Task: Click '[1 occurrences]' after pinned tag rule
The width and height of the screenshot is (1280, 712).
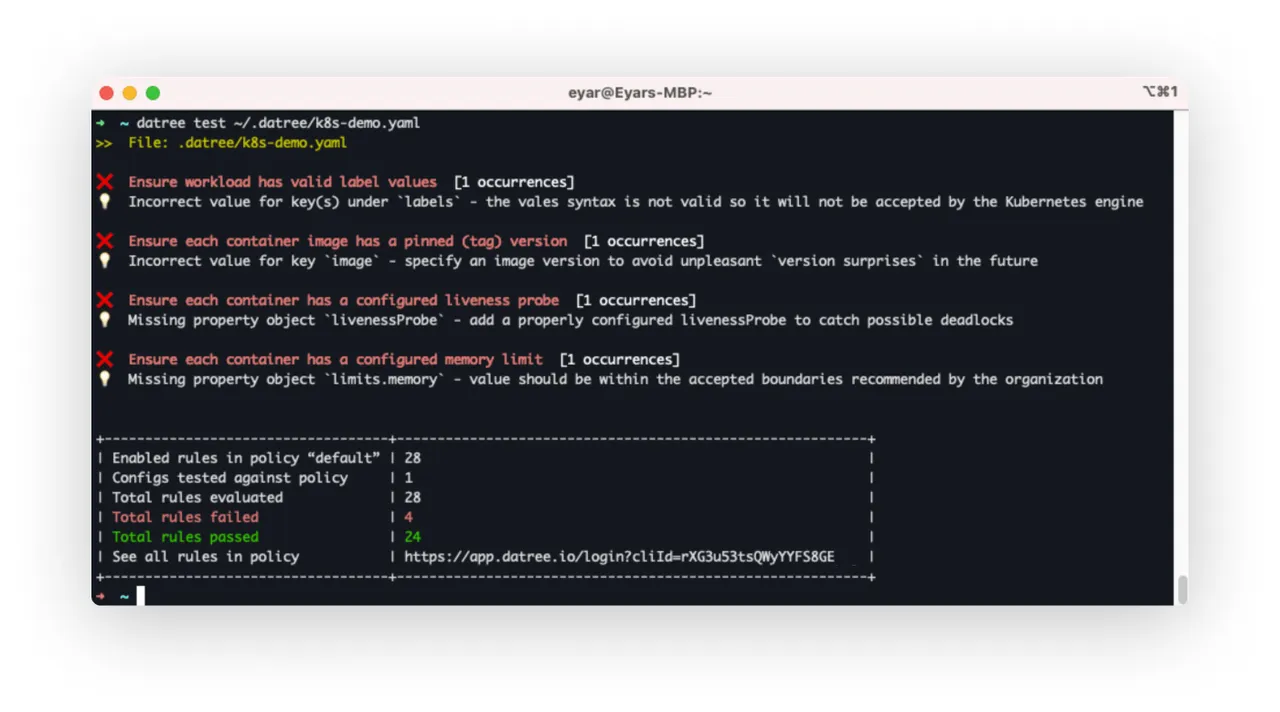Action: point(644,241)
